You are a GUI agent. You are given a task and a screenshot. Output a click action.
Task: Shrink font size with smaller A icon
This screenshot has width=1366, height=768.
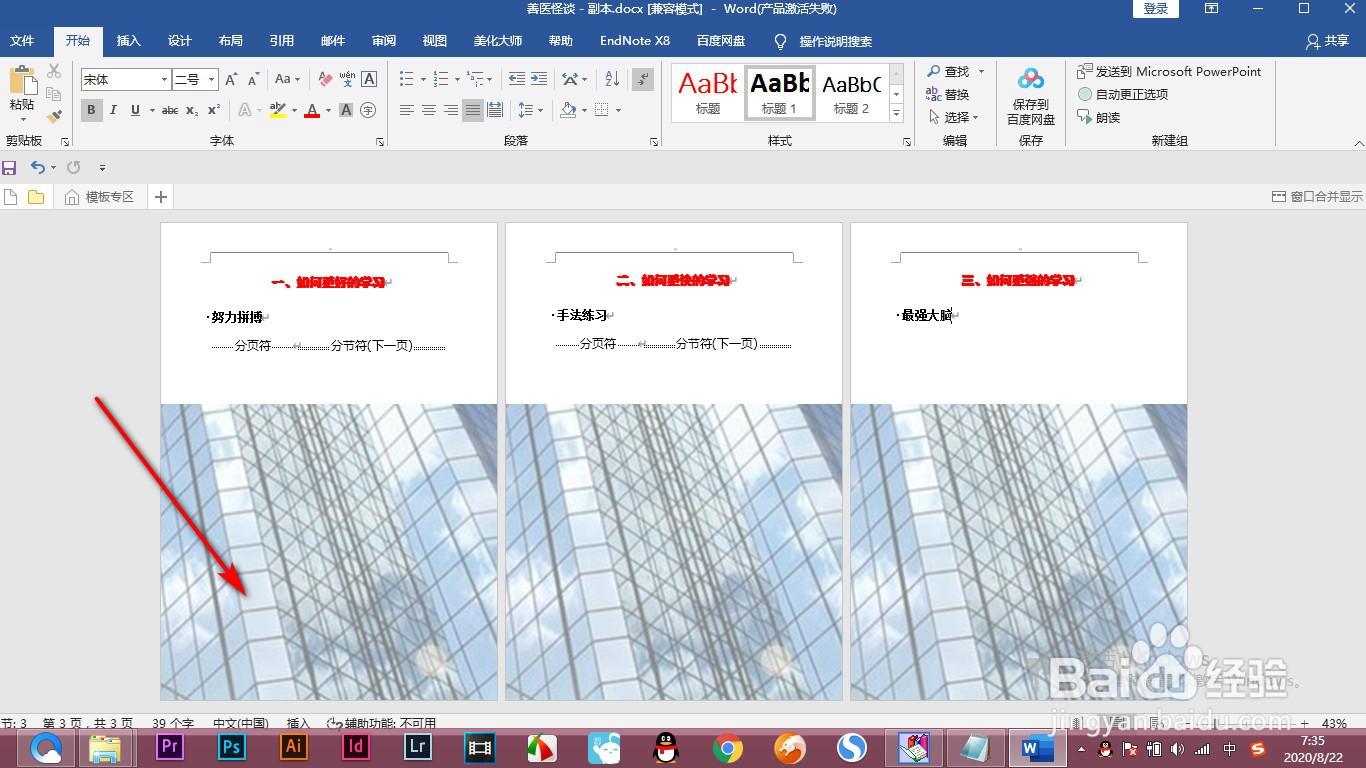(254, 79)
